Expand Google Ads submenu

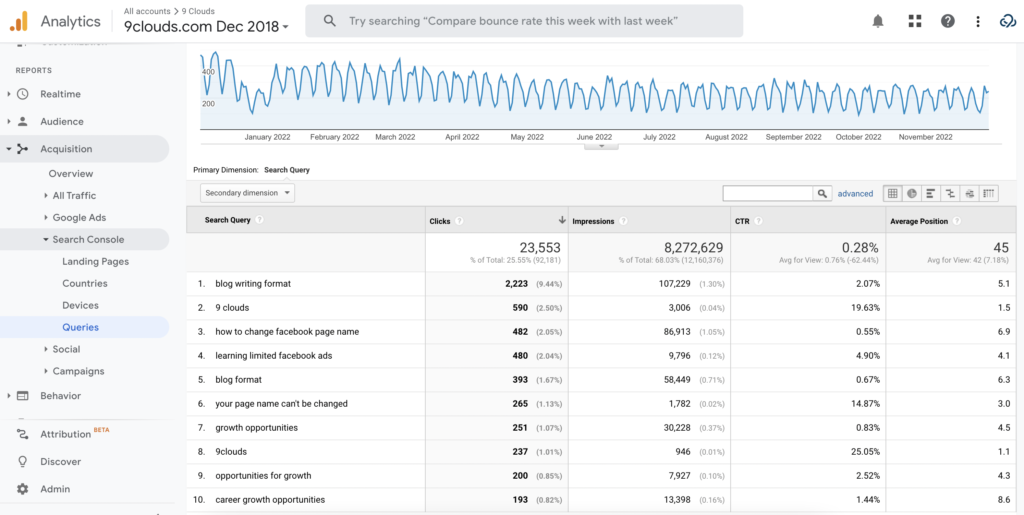click(46, 217)
